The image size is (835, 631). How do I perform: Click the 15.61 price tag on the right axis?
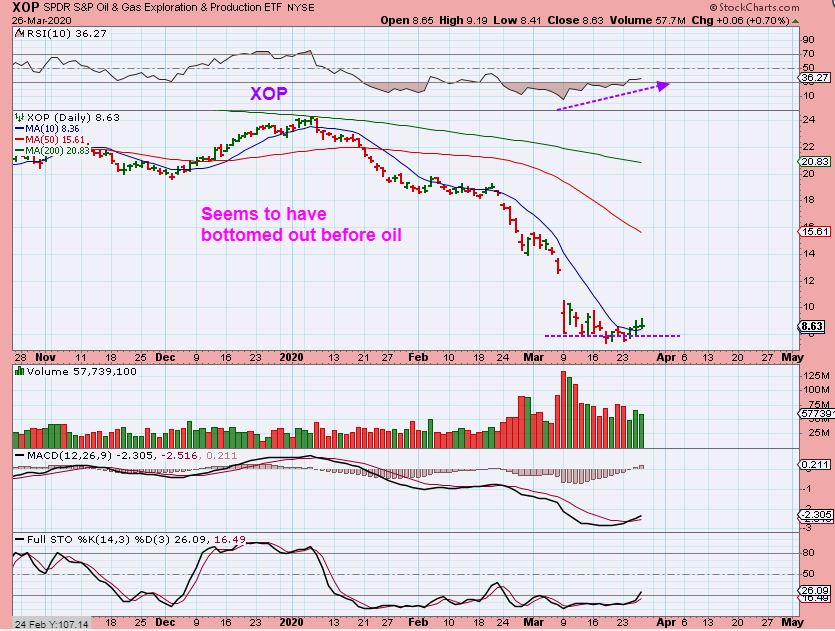pyautogui.click(x=815, y=231)
